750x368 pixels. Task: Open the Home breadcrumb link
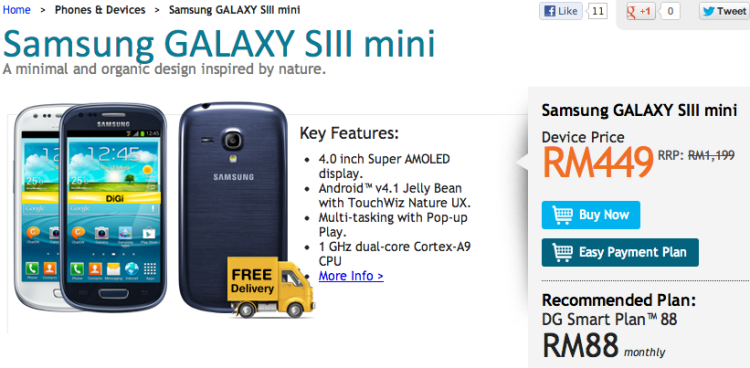tap(17, 10)
